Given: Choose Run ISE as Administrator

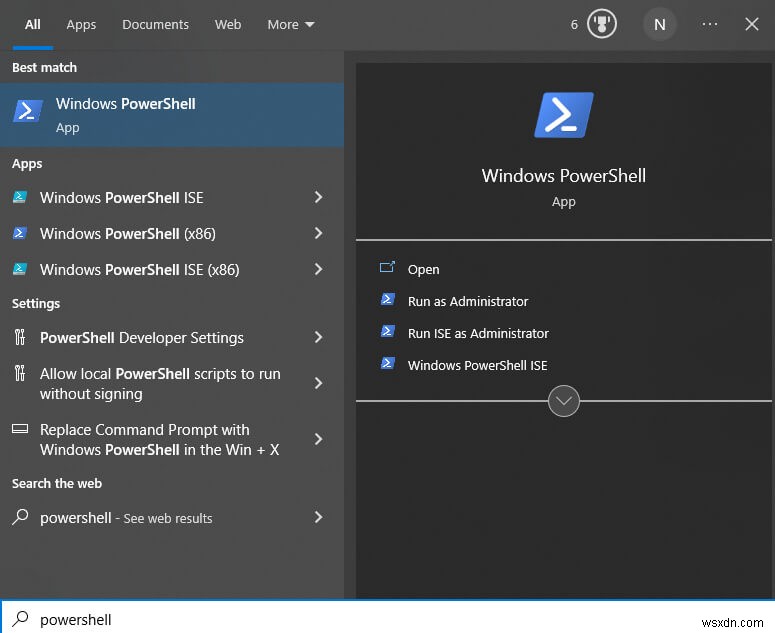Looking at the screenshot, I should pyautogui.click(x=478, y=334).
